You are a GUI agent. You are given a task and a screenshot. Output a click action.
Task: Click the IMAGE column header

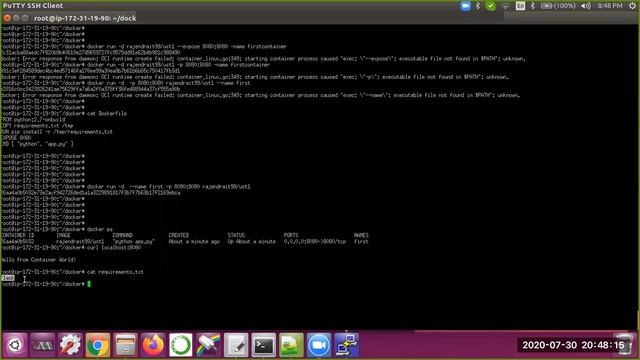click(x=63, y=236)
